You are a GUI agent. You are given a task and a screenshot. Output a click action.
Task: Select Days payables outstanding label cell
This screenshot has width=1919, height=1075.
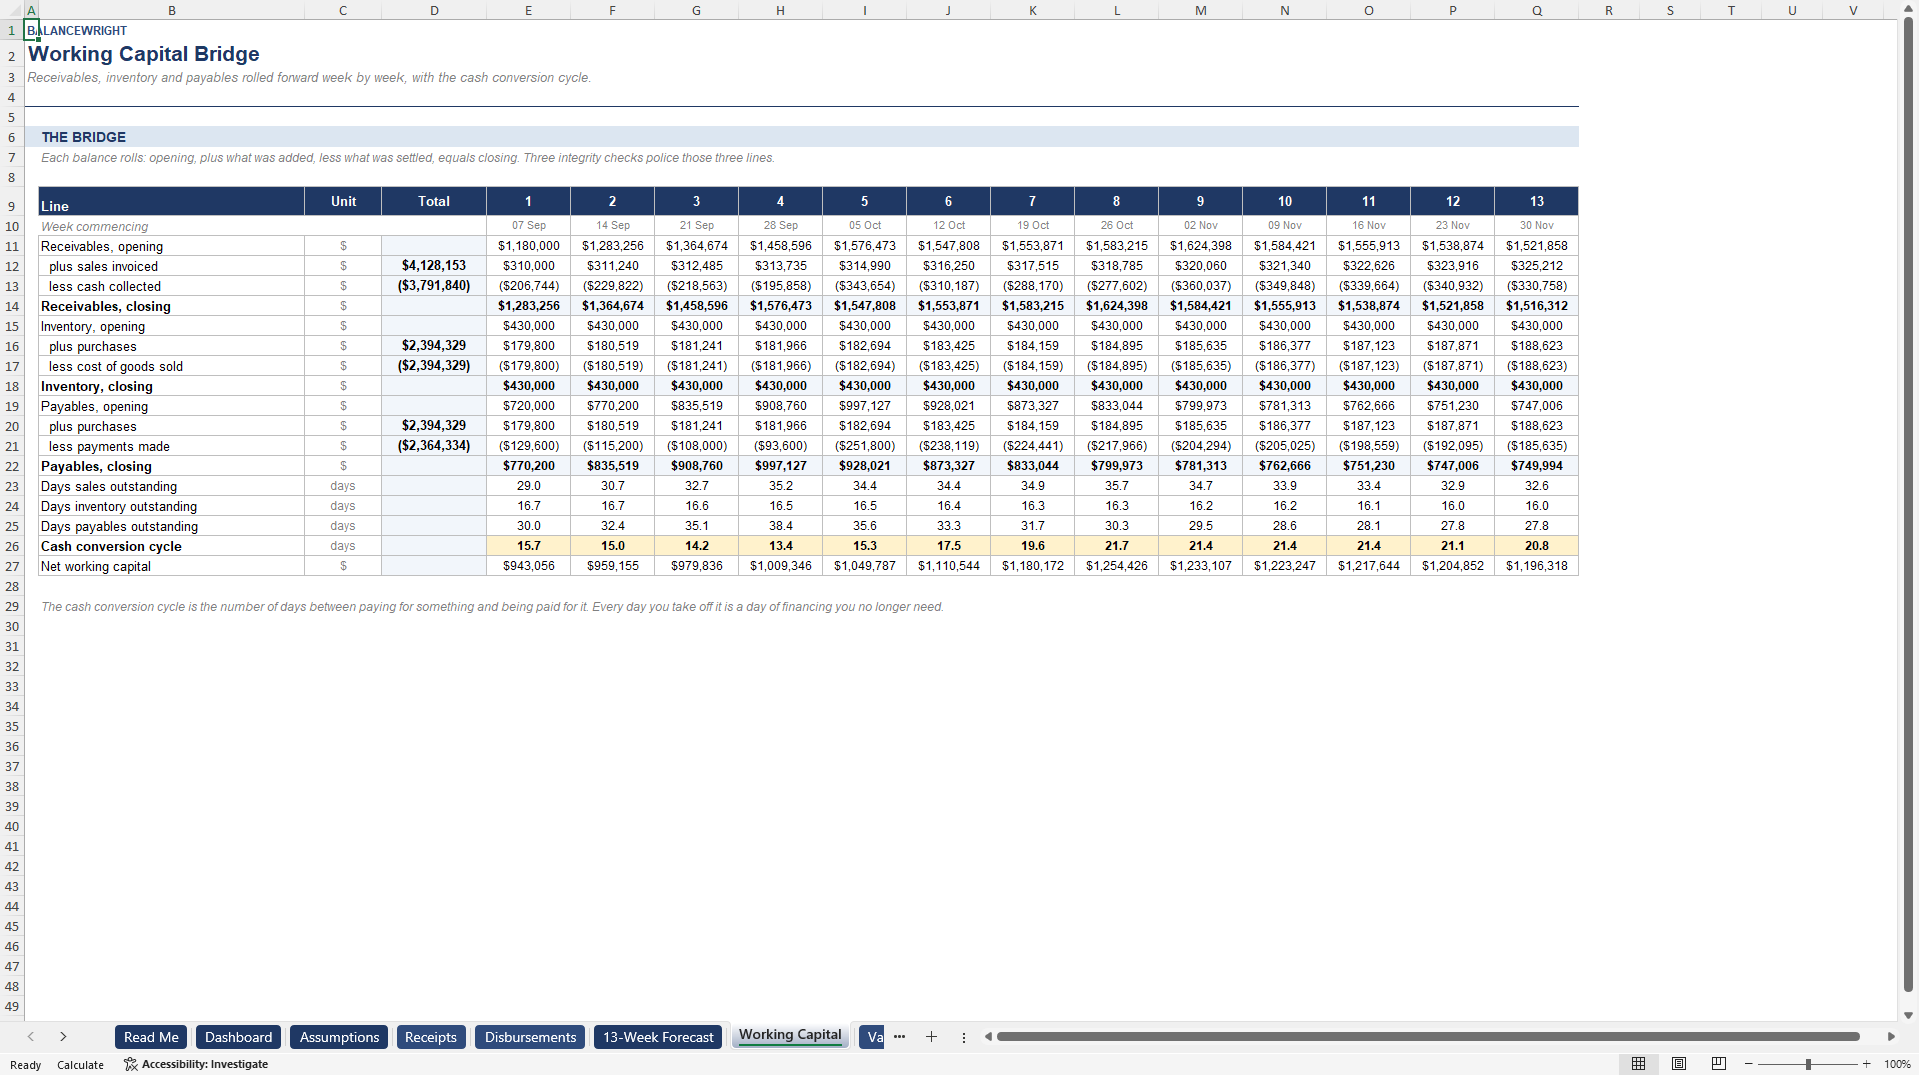point(172,526)
